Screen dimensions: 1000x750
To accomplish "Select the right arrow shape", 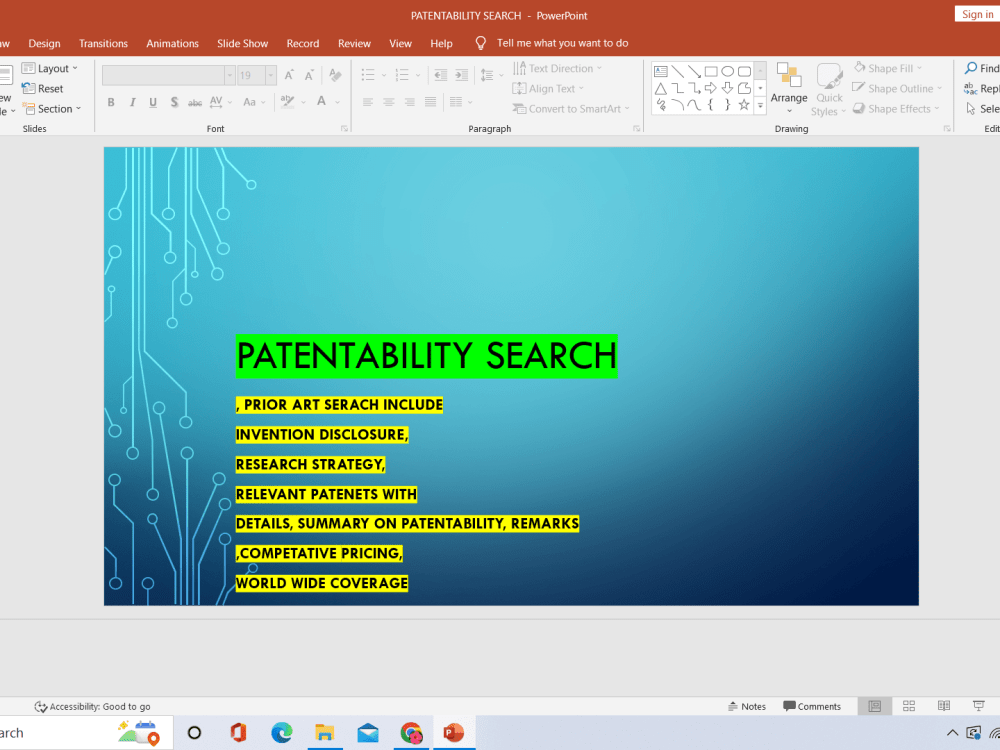I will [710, 88].
